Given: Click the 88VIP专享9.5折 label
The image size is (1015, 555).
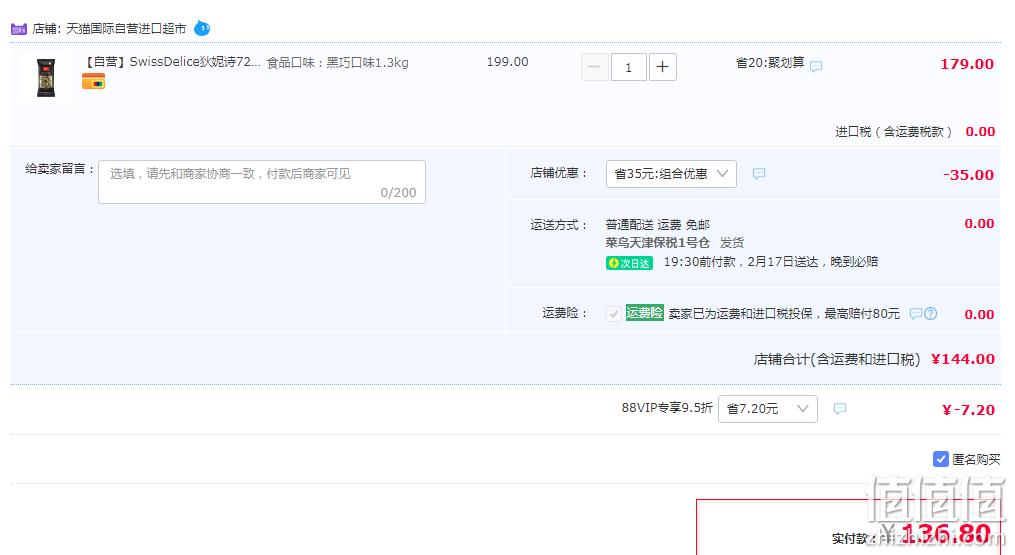Looking at the screenshot, I should tap(667, 408).
